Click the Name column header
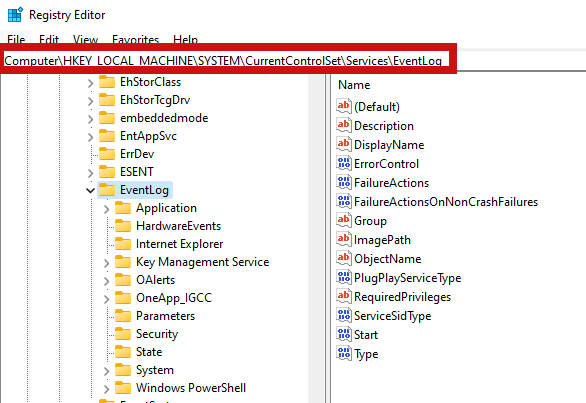The width and height of the screenshot is (586, 403). [354, 85]
